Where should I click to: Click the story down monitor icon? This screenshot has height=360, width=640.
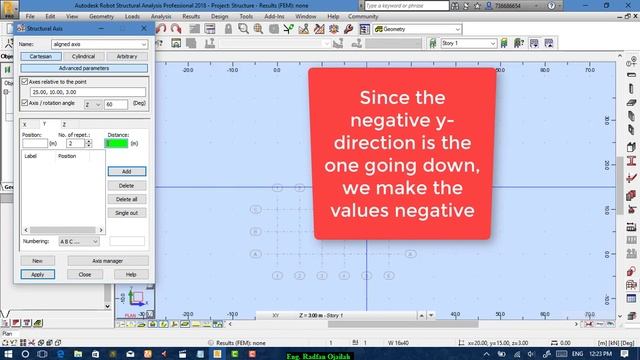point(534,43)
